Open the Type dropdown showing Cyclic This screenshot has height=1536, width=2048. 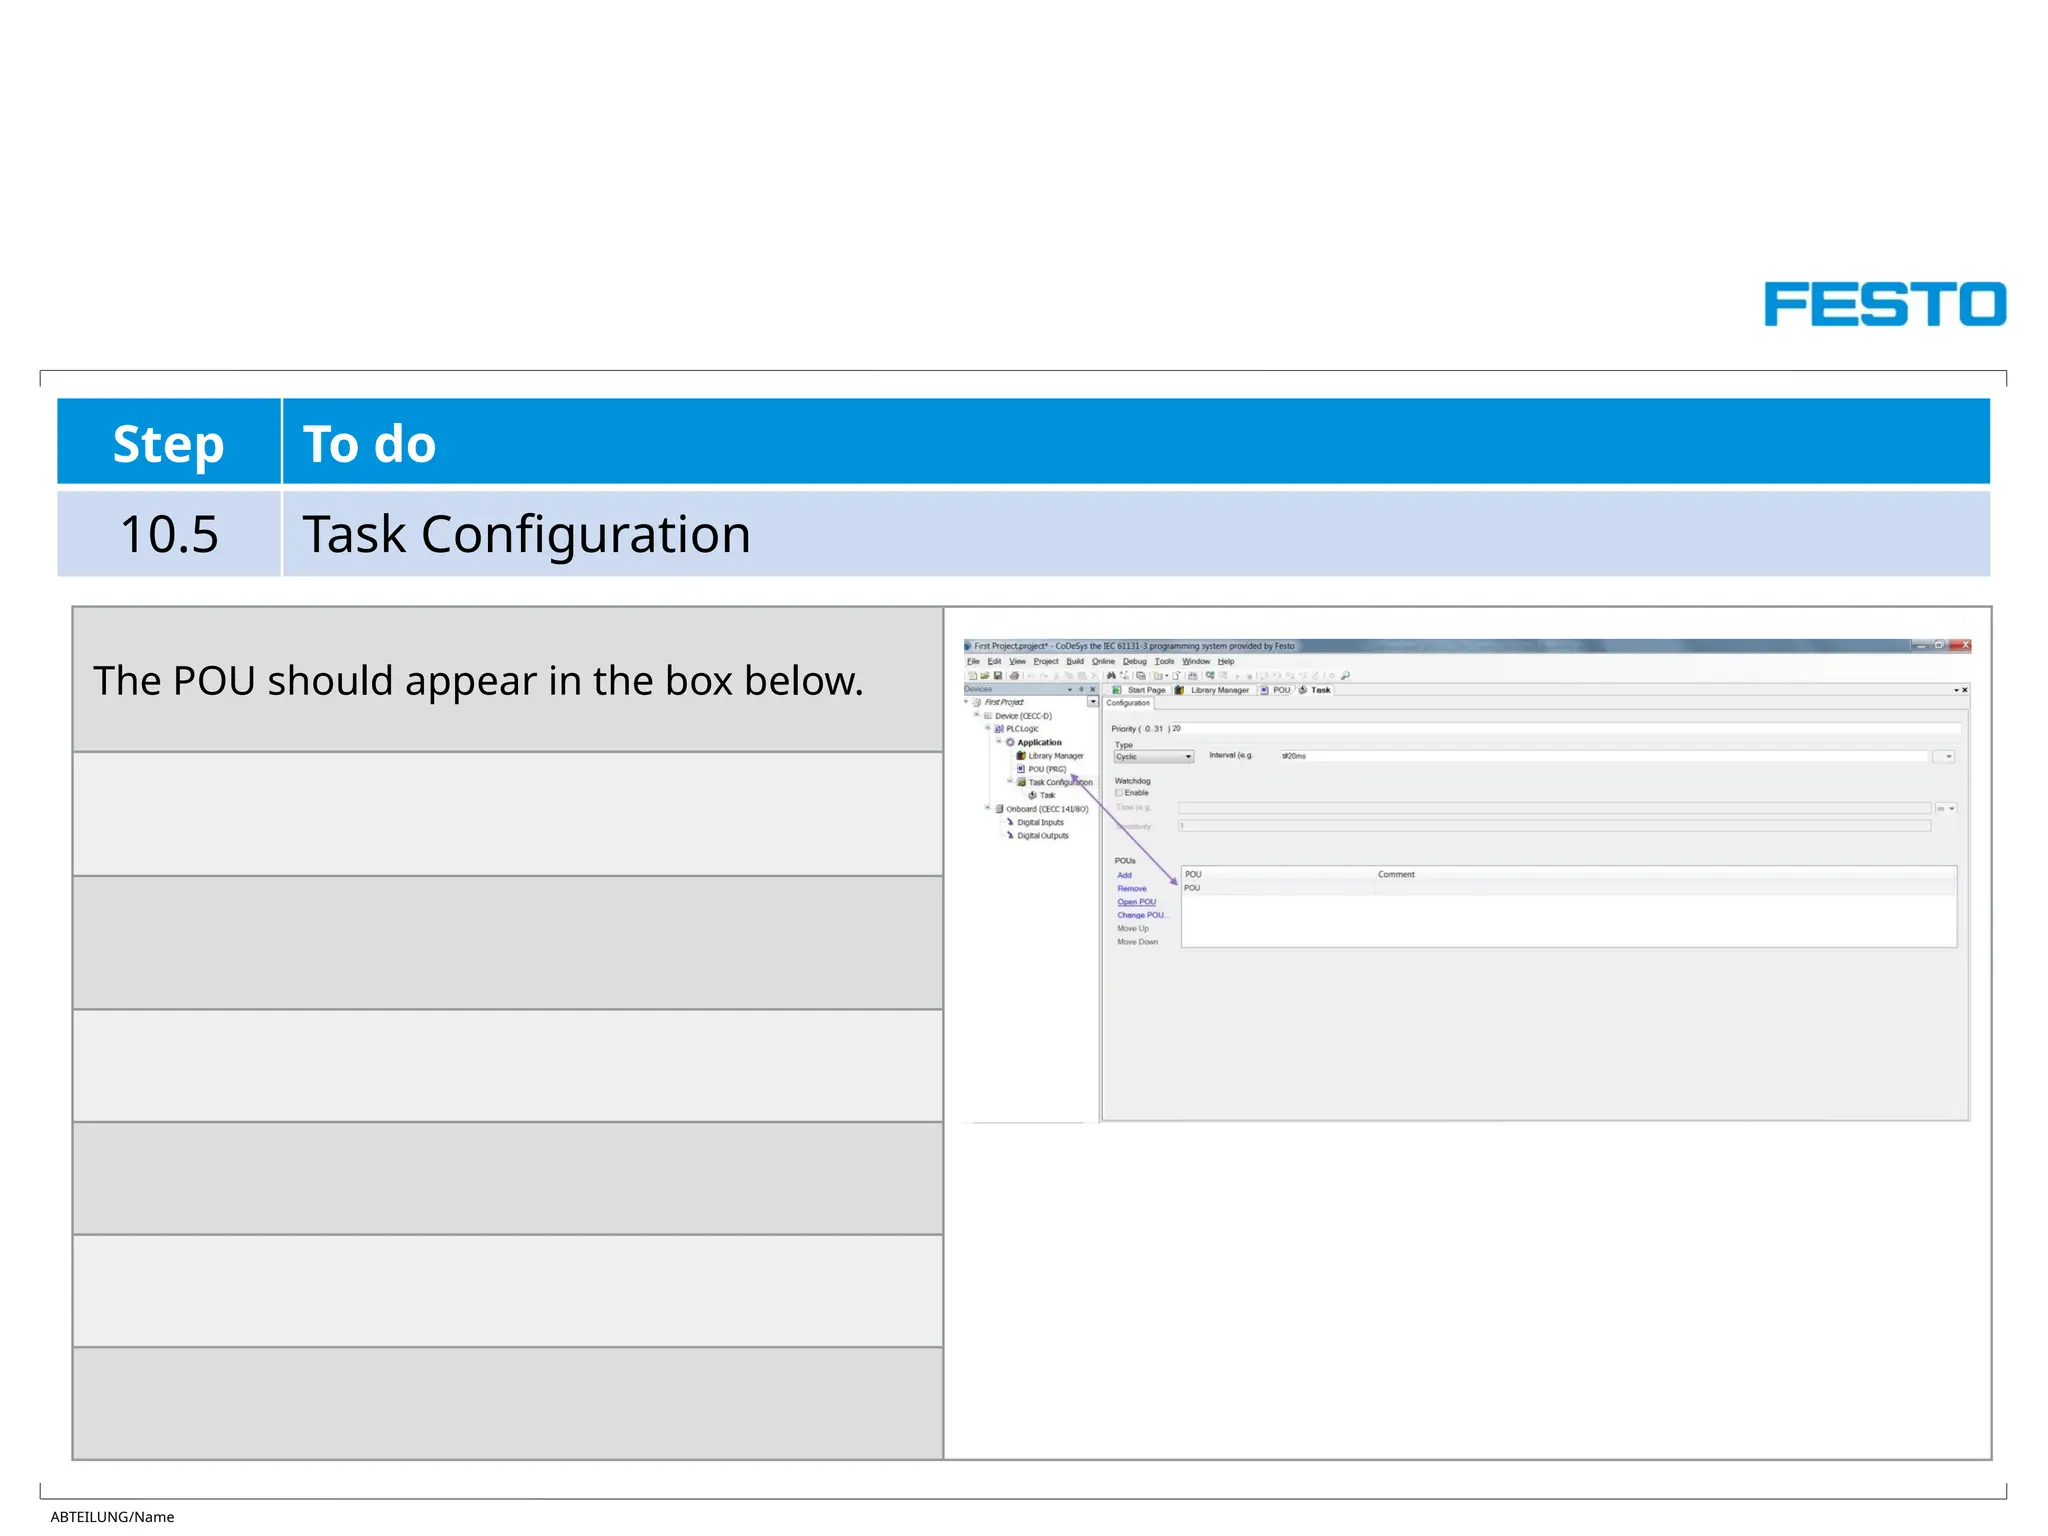pos(1154,757)
